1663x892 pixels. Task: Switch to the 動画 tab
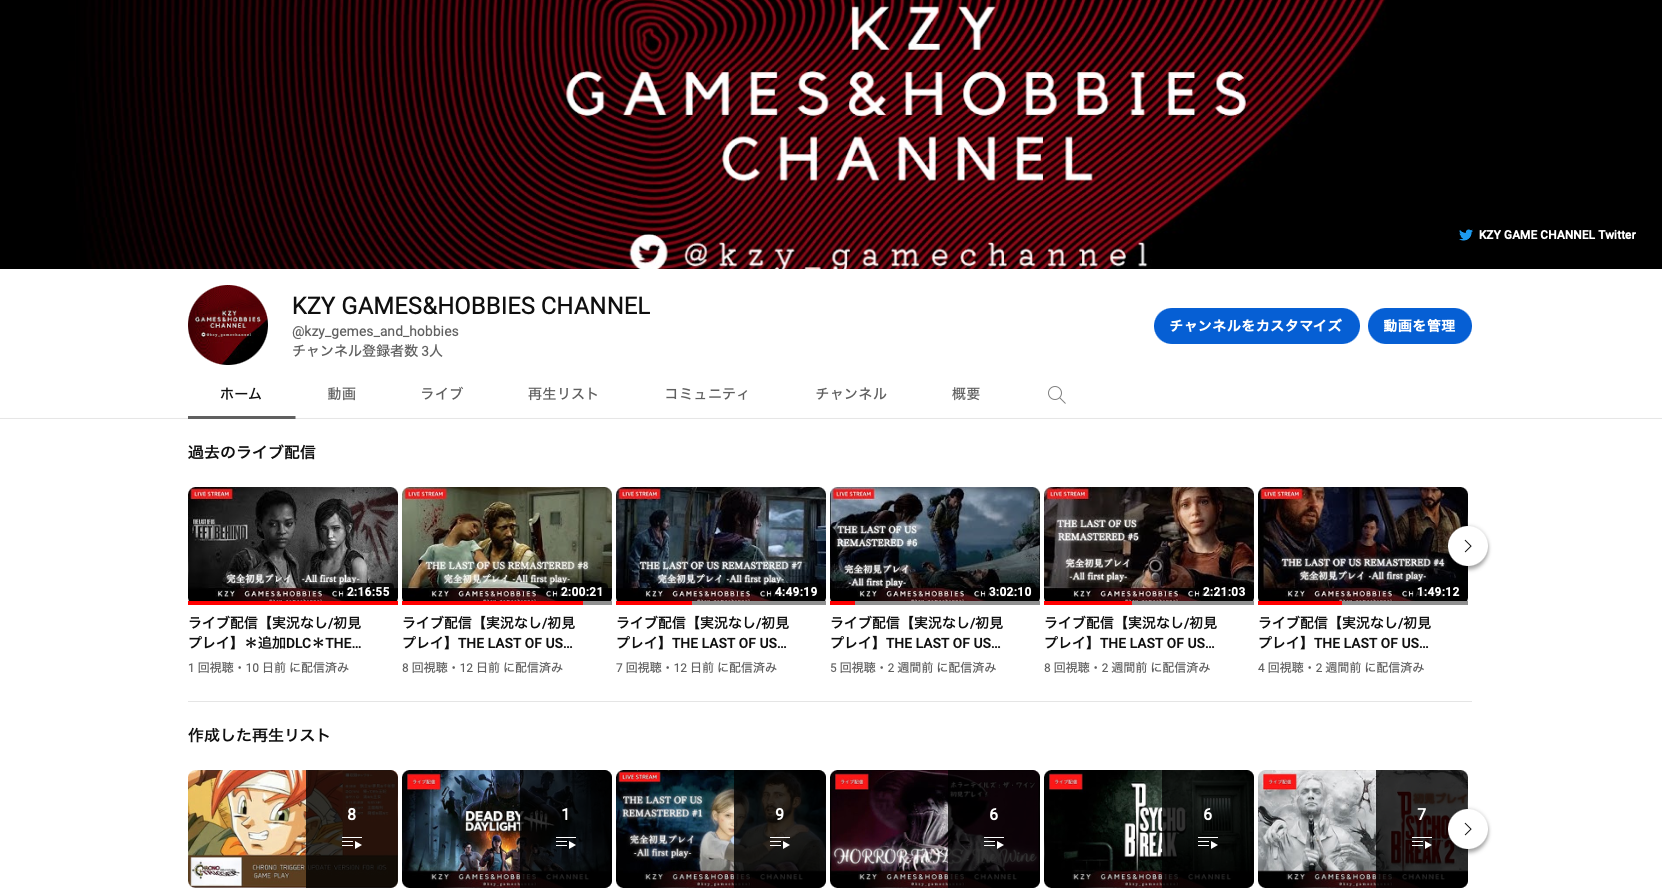[342, 394]
